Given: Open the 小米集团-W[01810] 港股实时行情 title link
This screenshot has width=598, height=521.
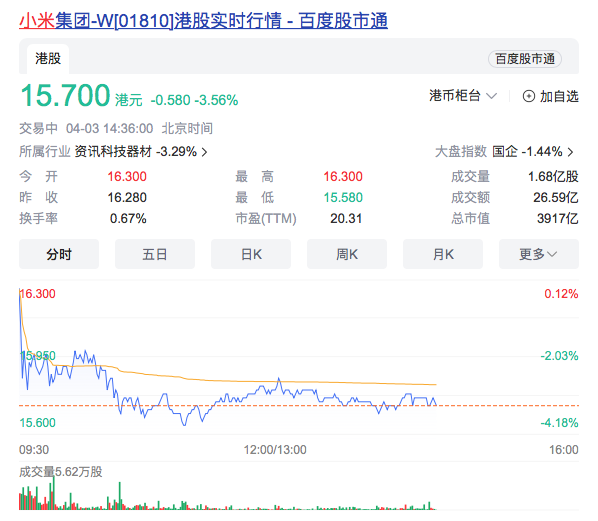Looking at the screenshot, I should [203, 21].
